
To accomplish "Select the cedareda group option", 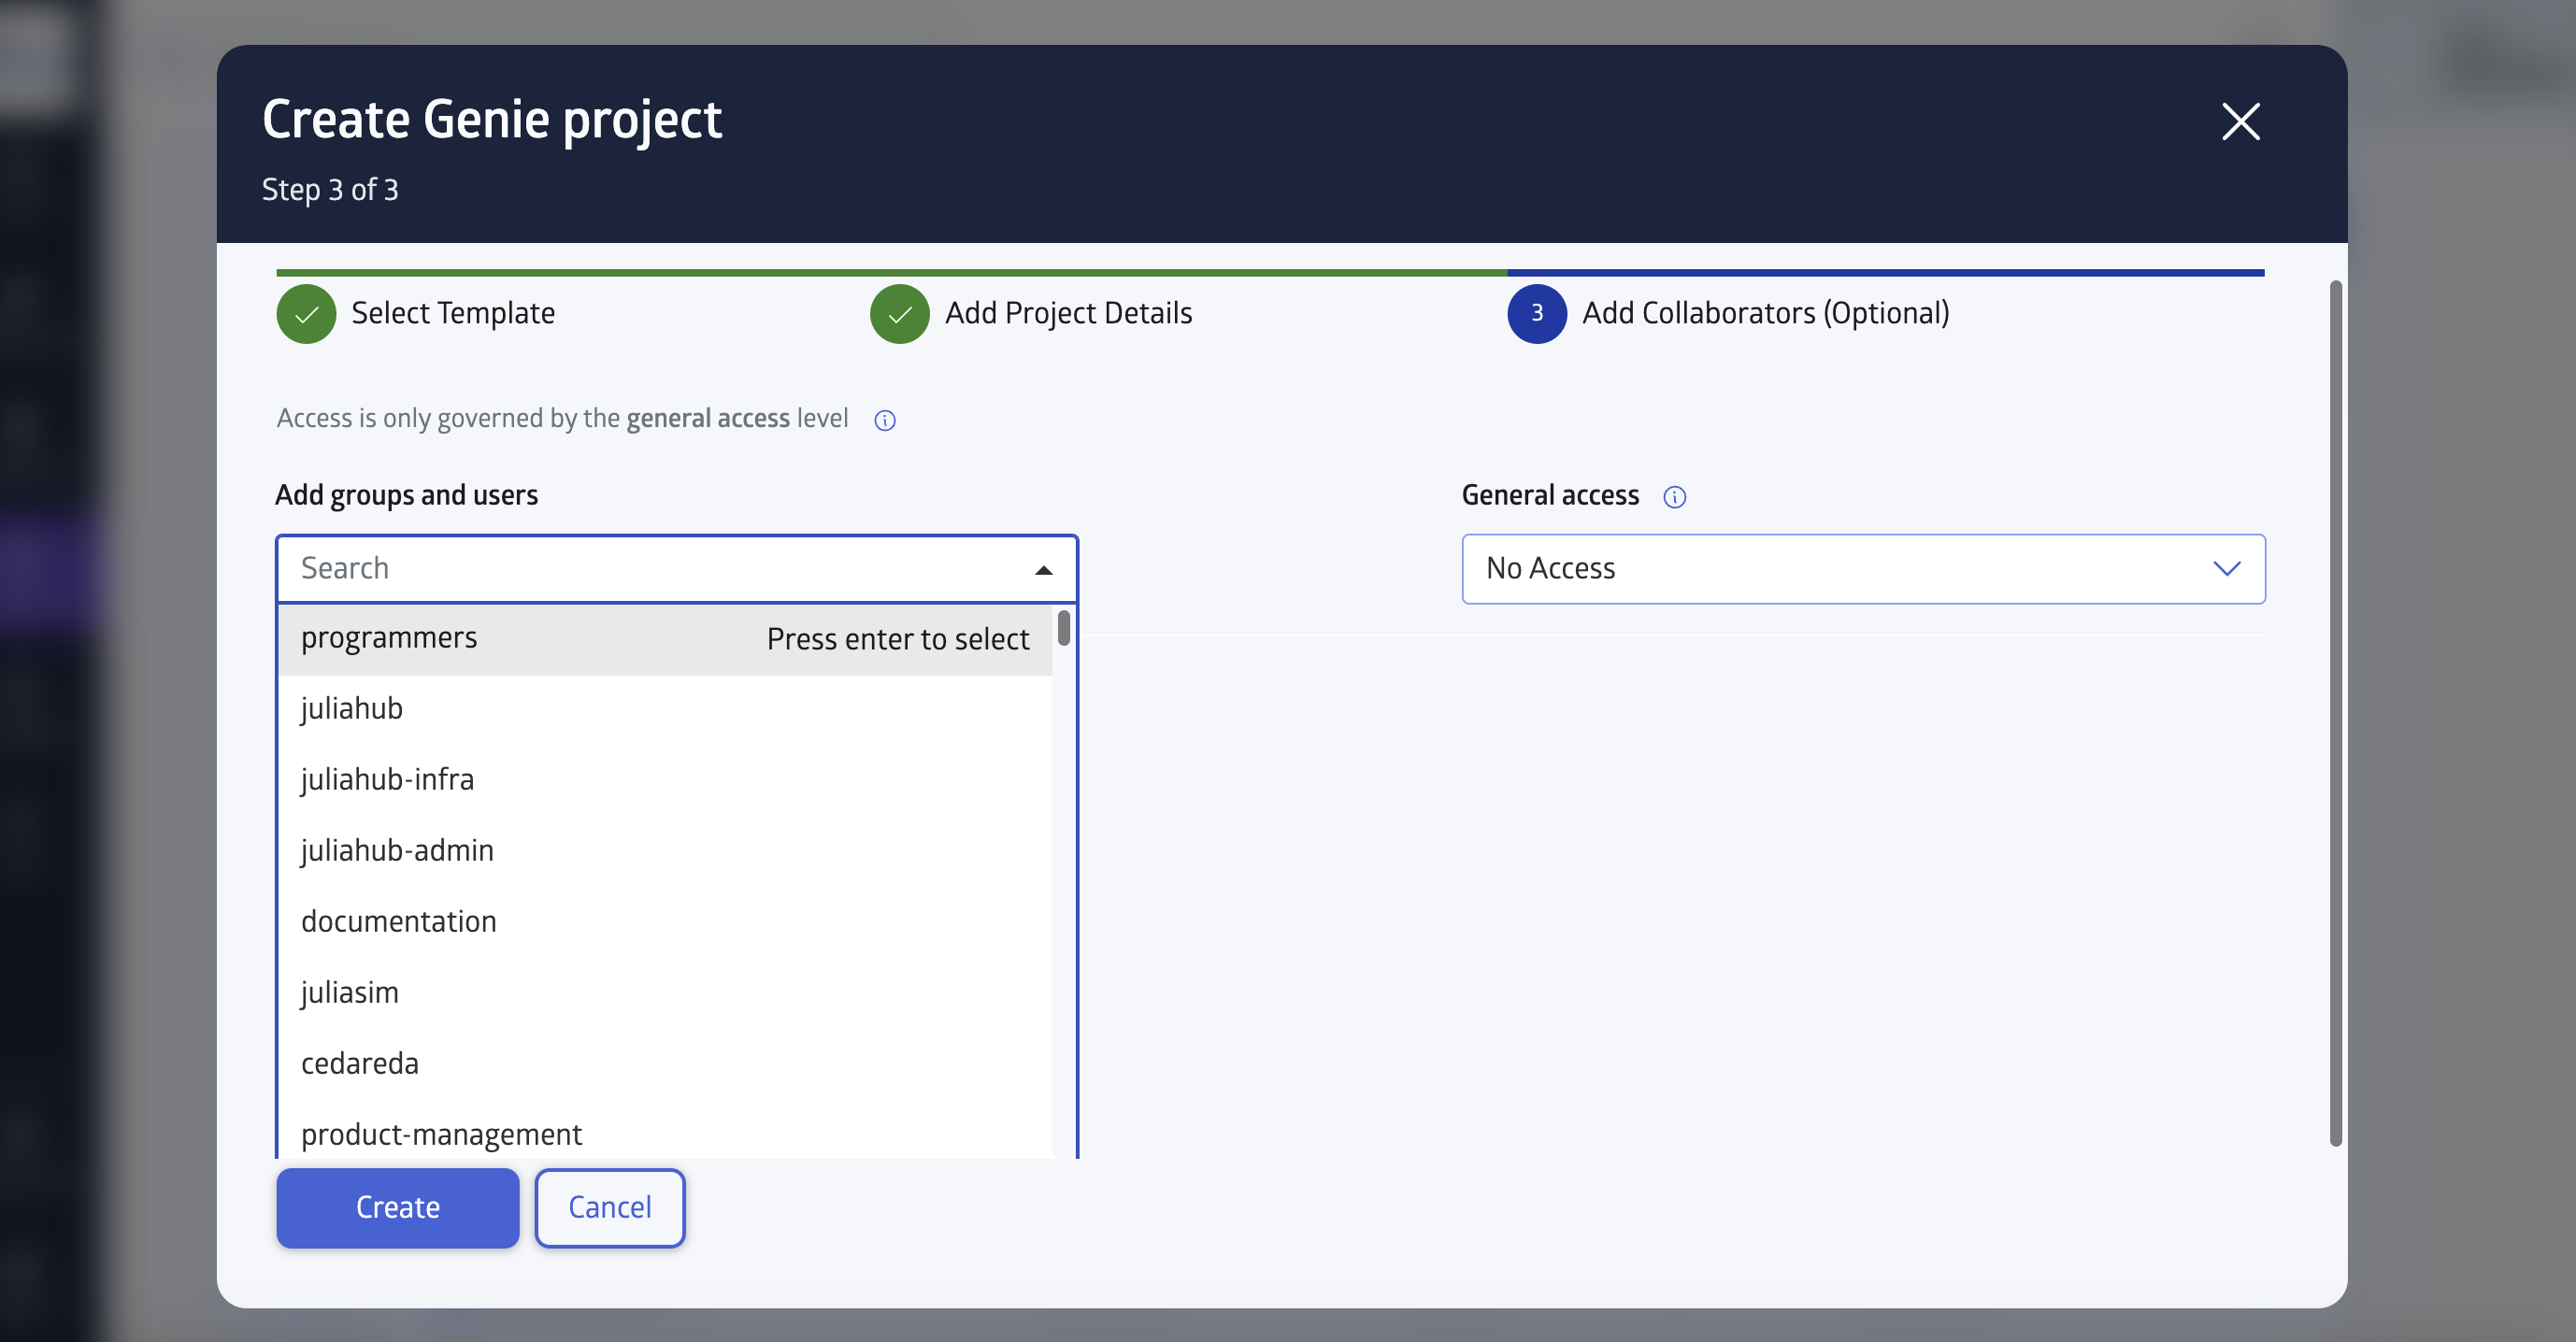I will pos(360,1061).
